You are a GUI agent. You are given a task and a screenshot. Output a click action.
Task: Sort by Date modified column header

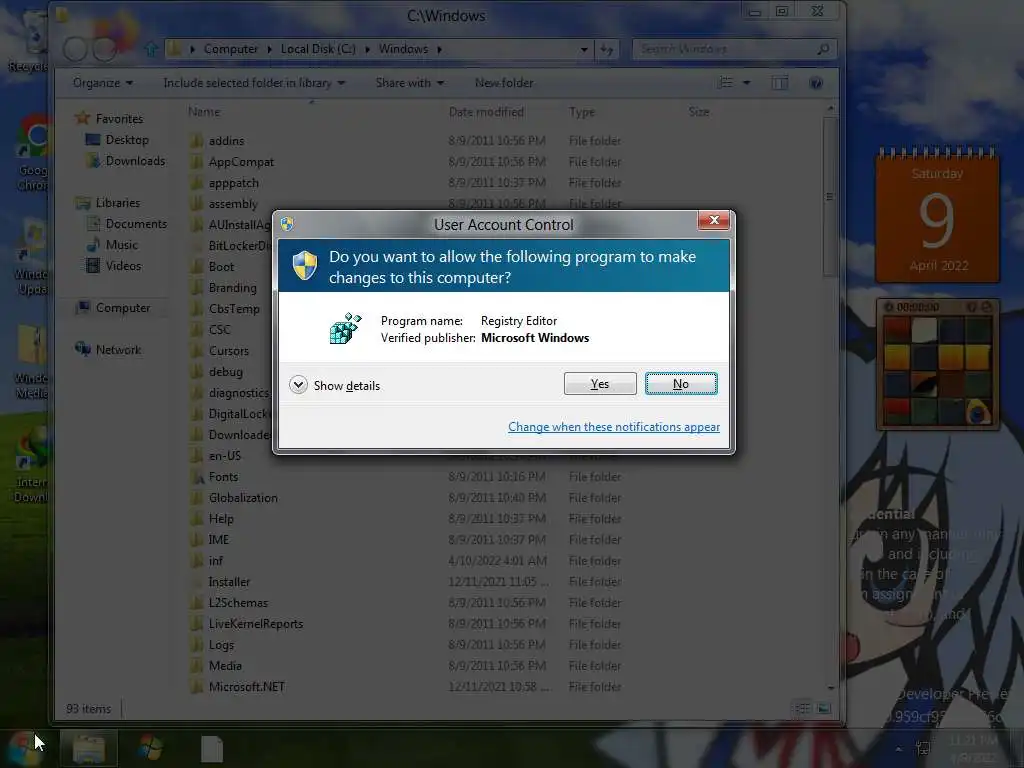pyautogui.click(x=486, y=112)
